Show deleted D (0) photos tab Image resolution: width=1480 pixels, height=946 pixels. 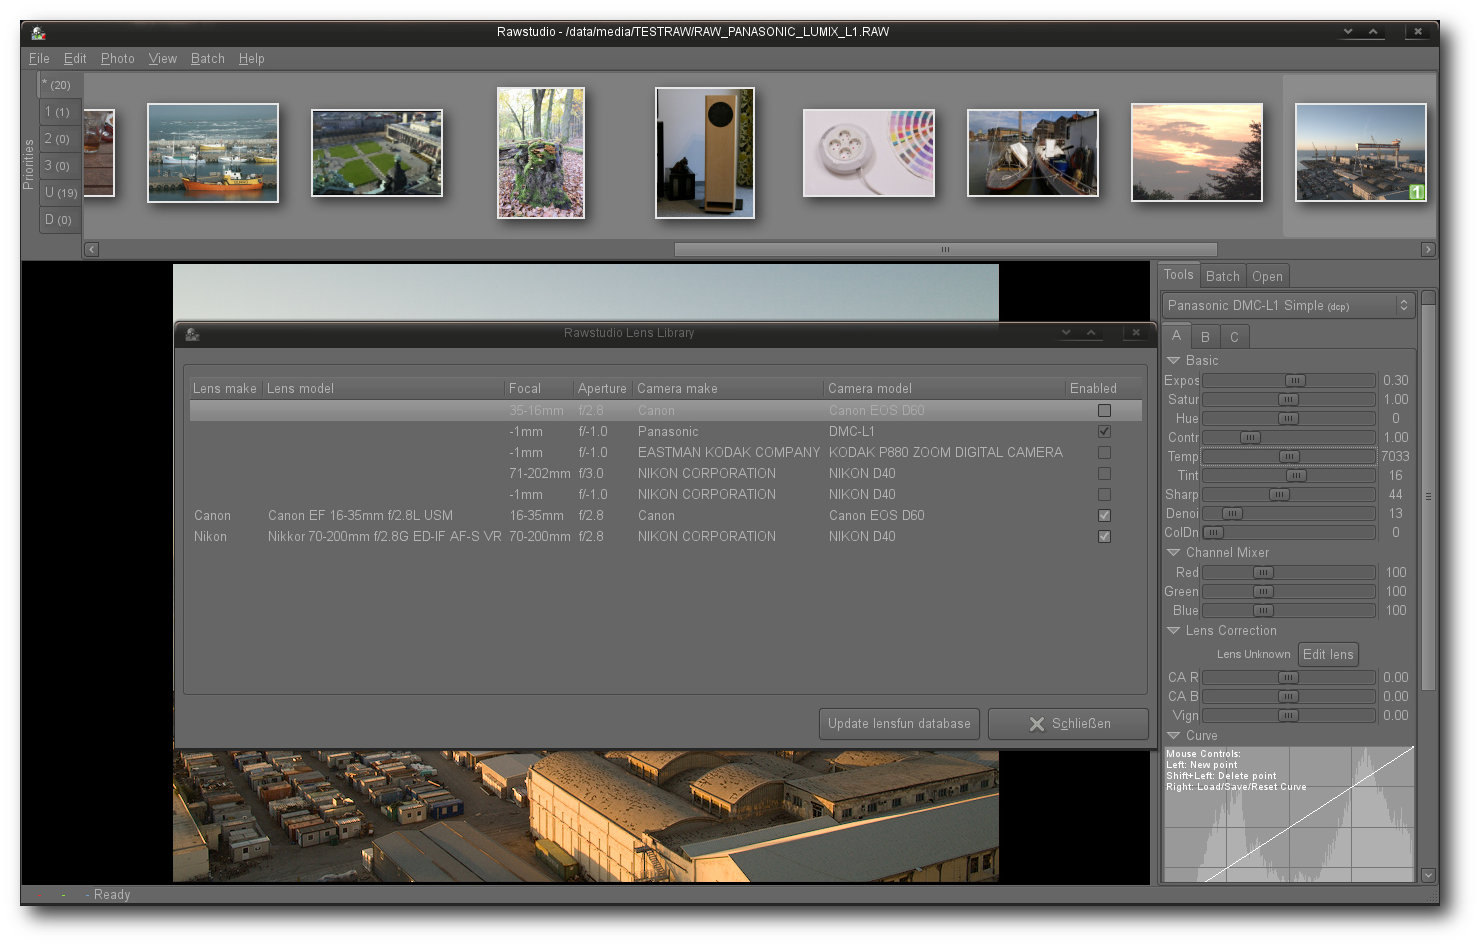click(x=60, y=219)
